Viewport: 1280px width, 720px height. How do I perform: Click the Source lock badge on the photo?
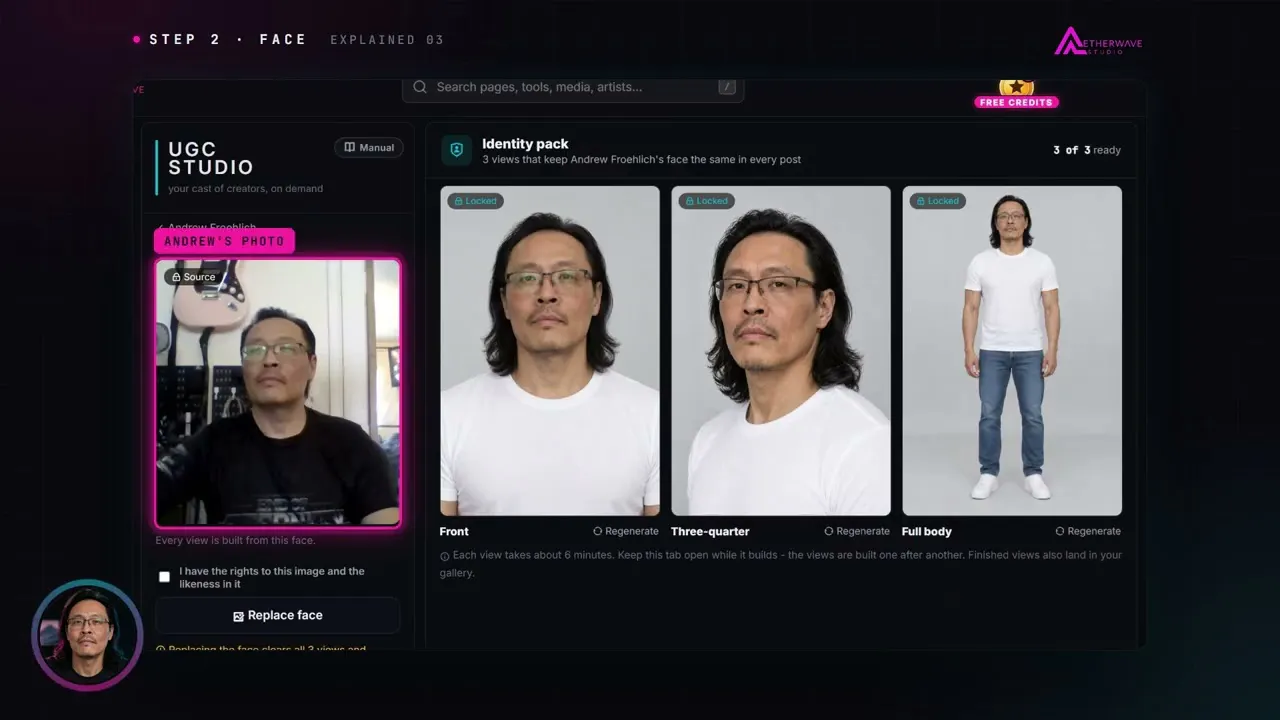[193, 277]
